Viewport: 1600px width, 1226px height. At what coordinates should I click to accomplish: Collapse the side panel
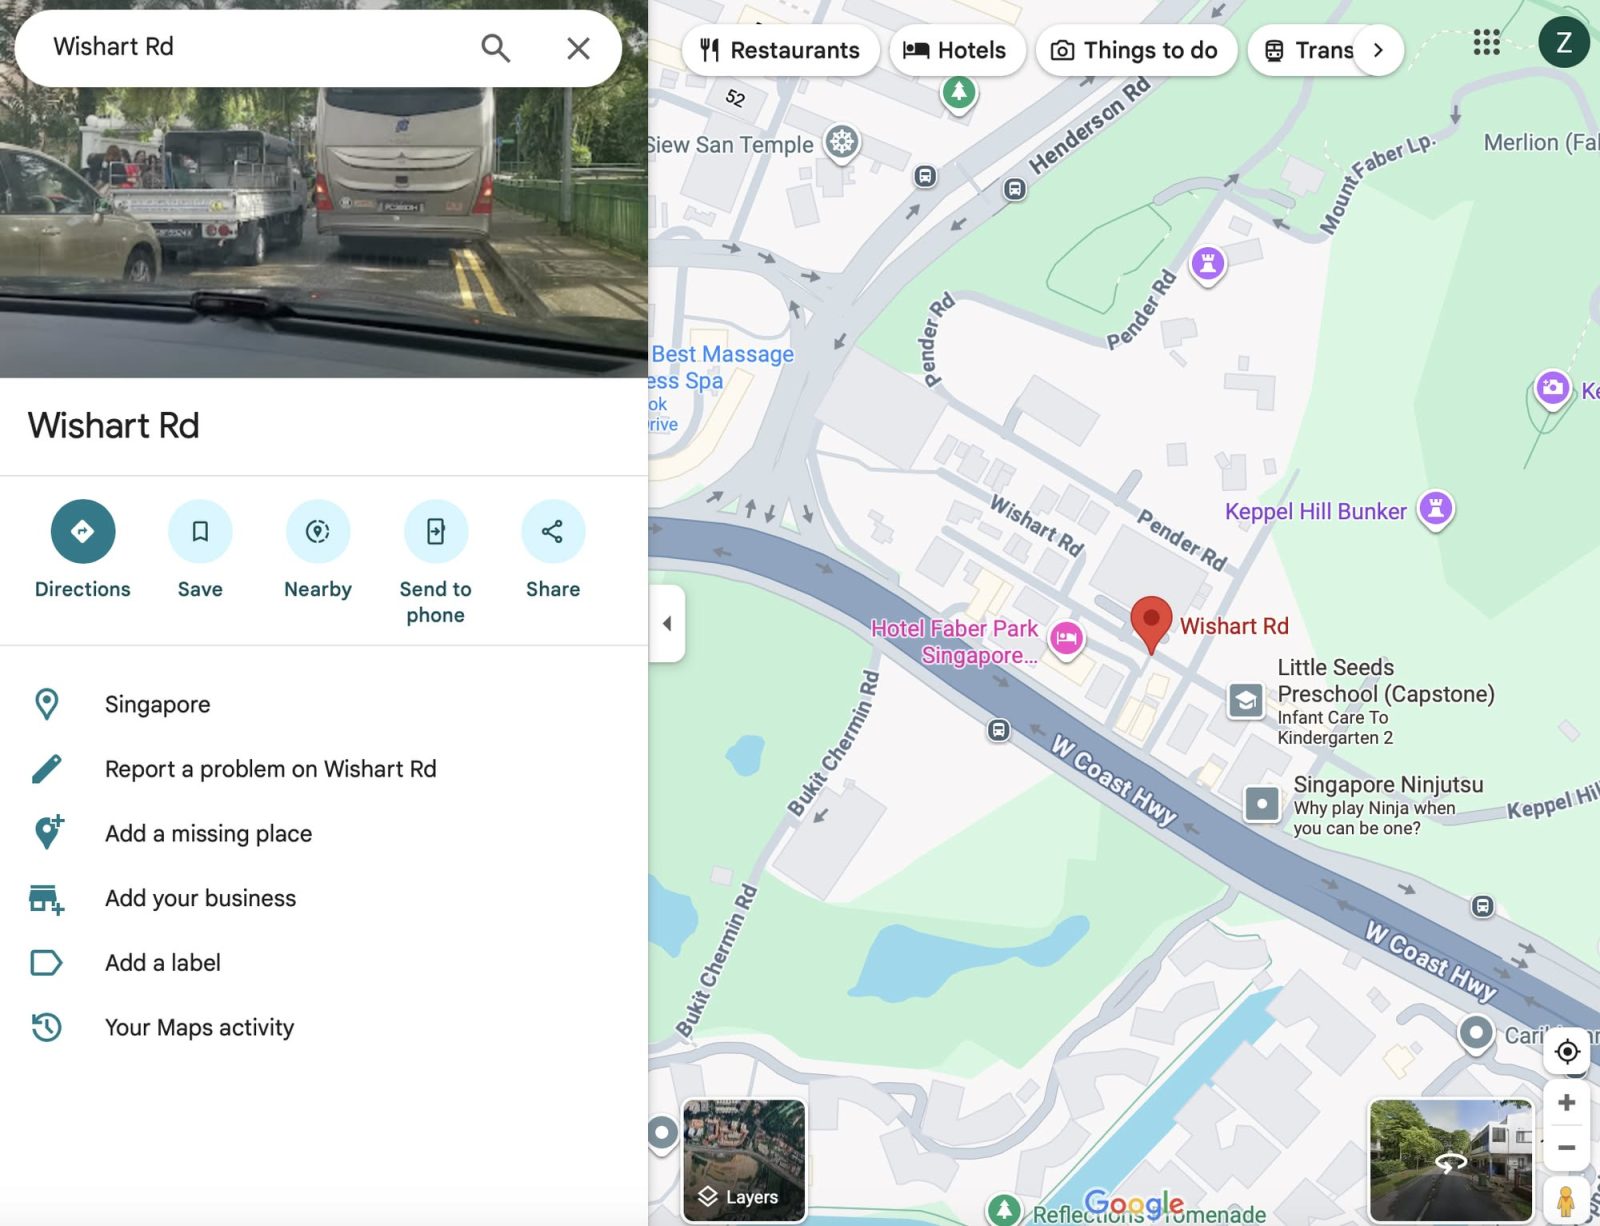[667, 623]
